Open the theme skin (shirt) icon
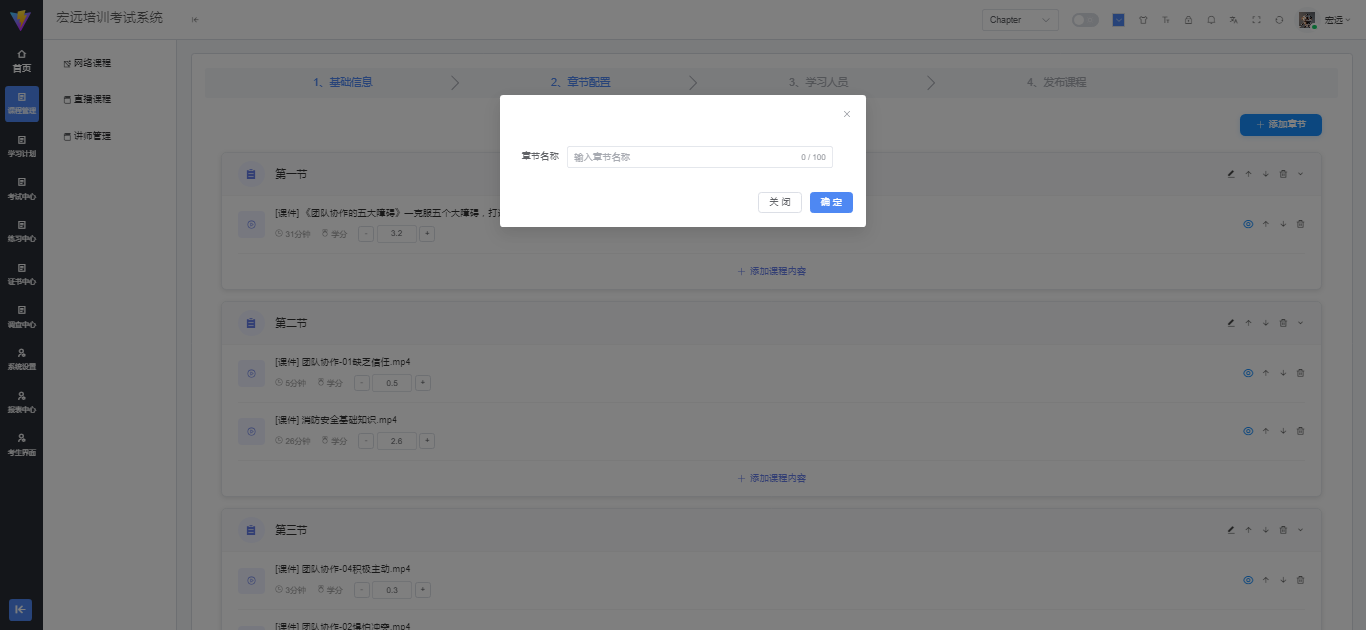 tap(1143, 20)
